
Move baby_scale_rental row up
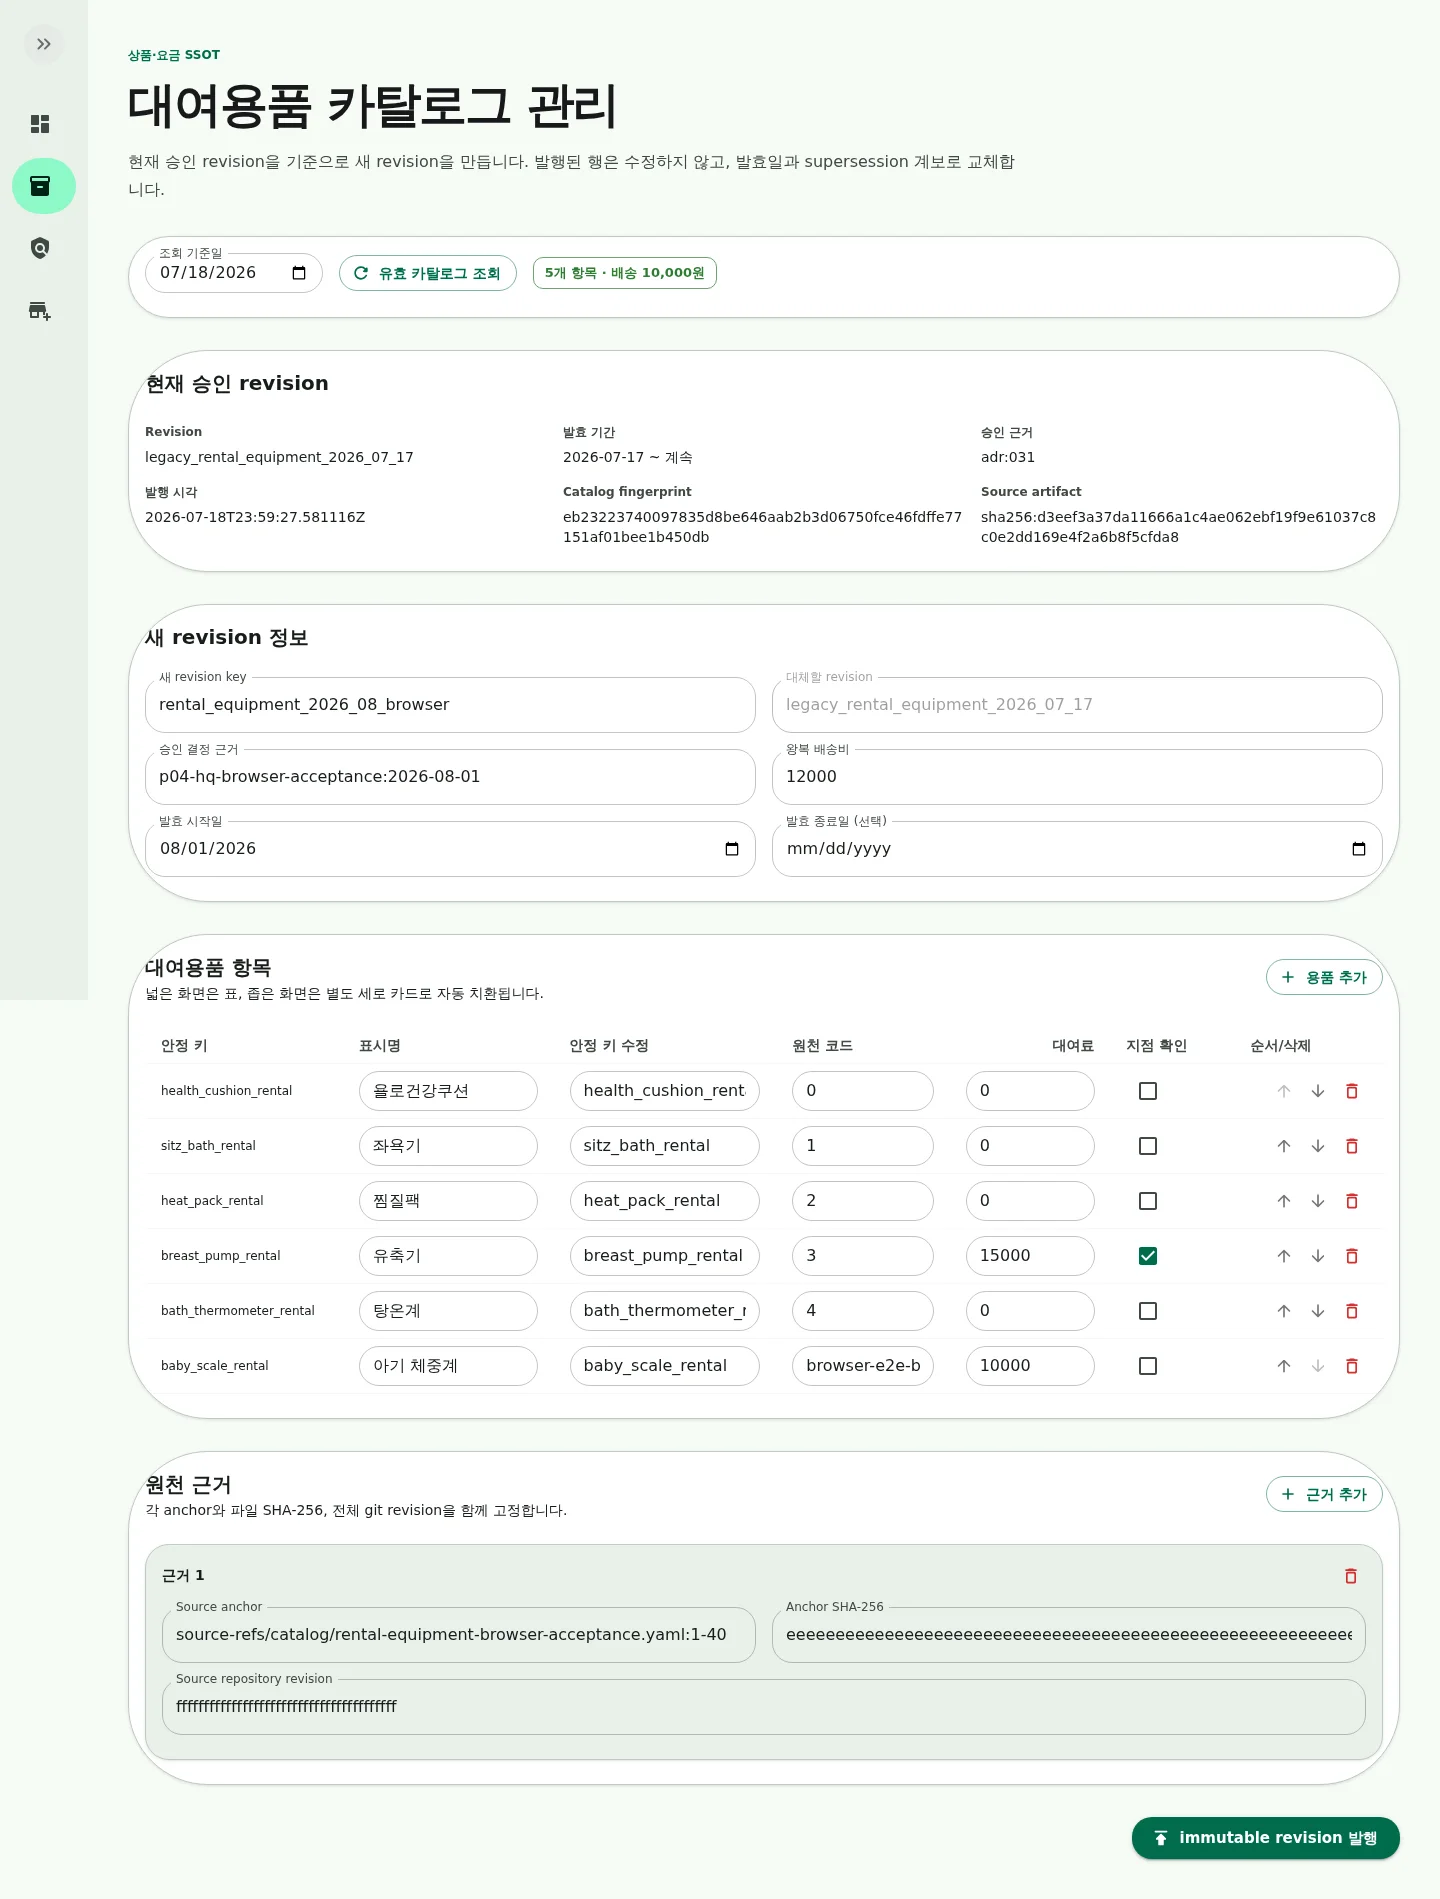pos(1284,1366)
